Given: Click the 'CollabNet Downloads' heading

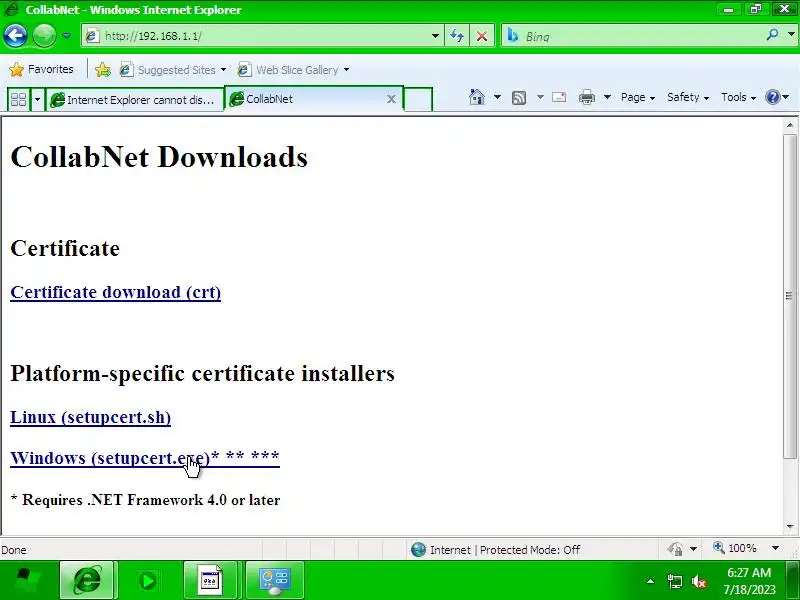Looking at the screenshot, I should click(x=159, y=157).
